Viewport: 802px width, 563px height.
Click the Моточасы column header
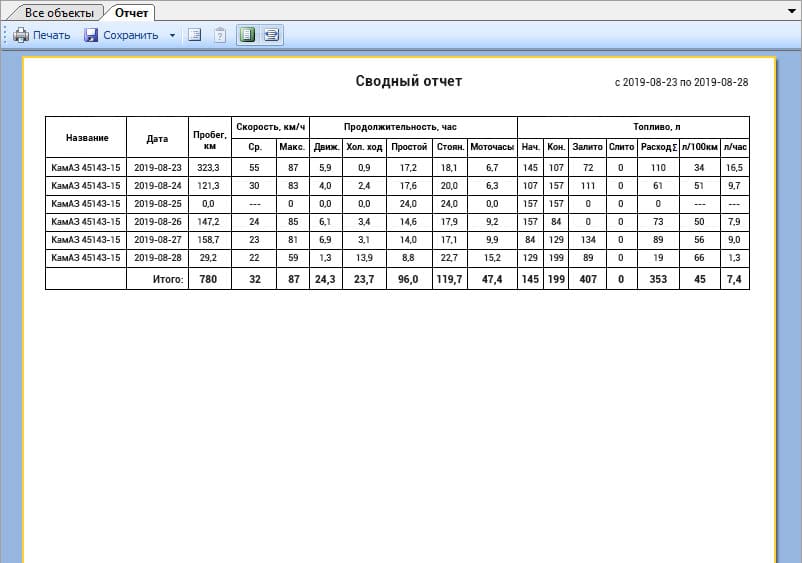click(491, 147)
